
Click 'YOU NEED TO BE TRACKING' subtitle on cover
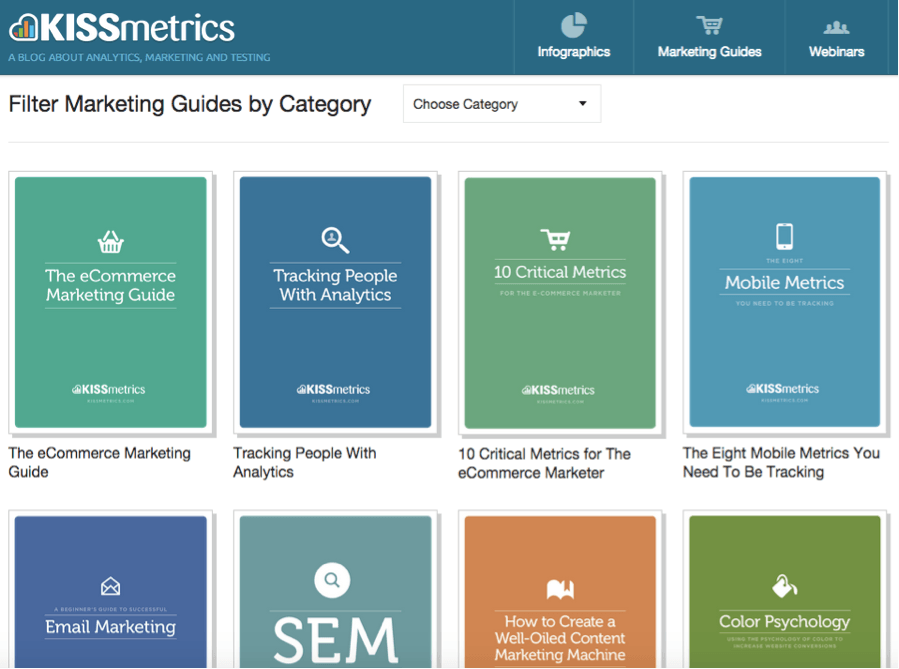coord(784,303)
